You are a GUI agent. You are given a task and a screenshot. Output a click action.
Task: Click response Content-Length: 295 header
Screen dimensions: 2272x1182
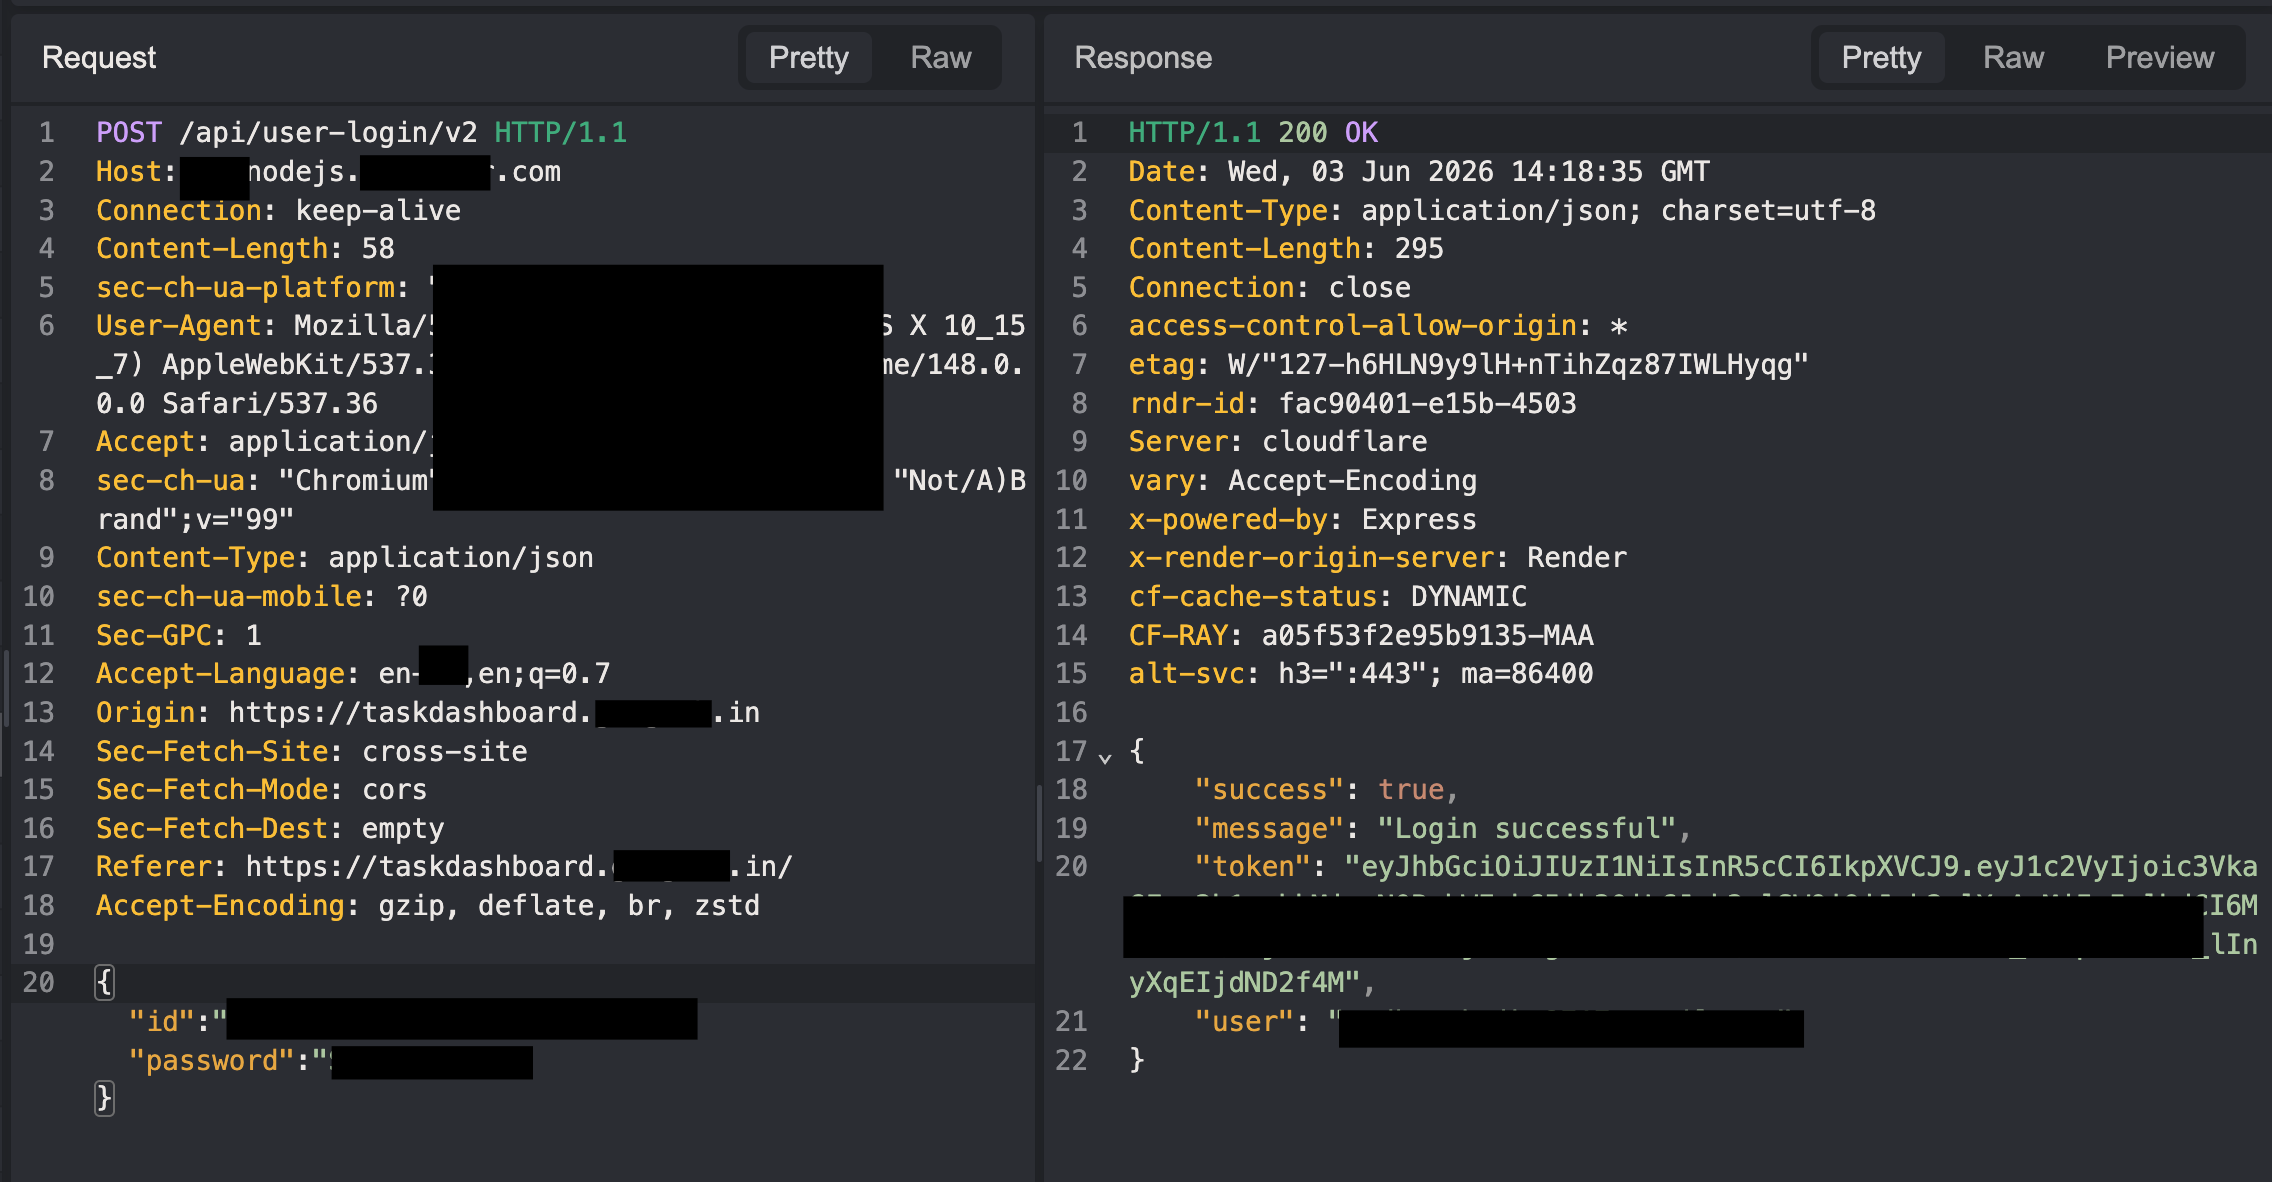click(1286, 249)
